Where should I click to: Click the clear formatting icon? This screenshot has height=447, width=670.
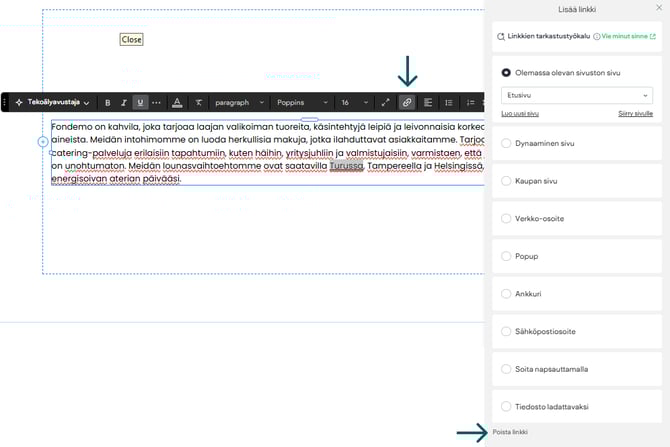(x=198, y=103)
